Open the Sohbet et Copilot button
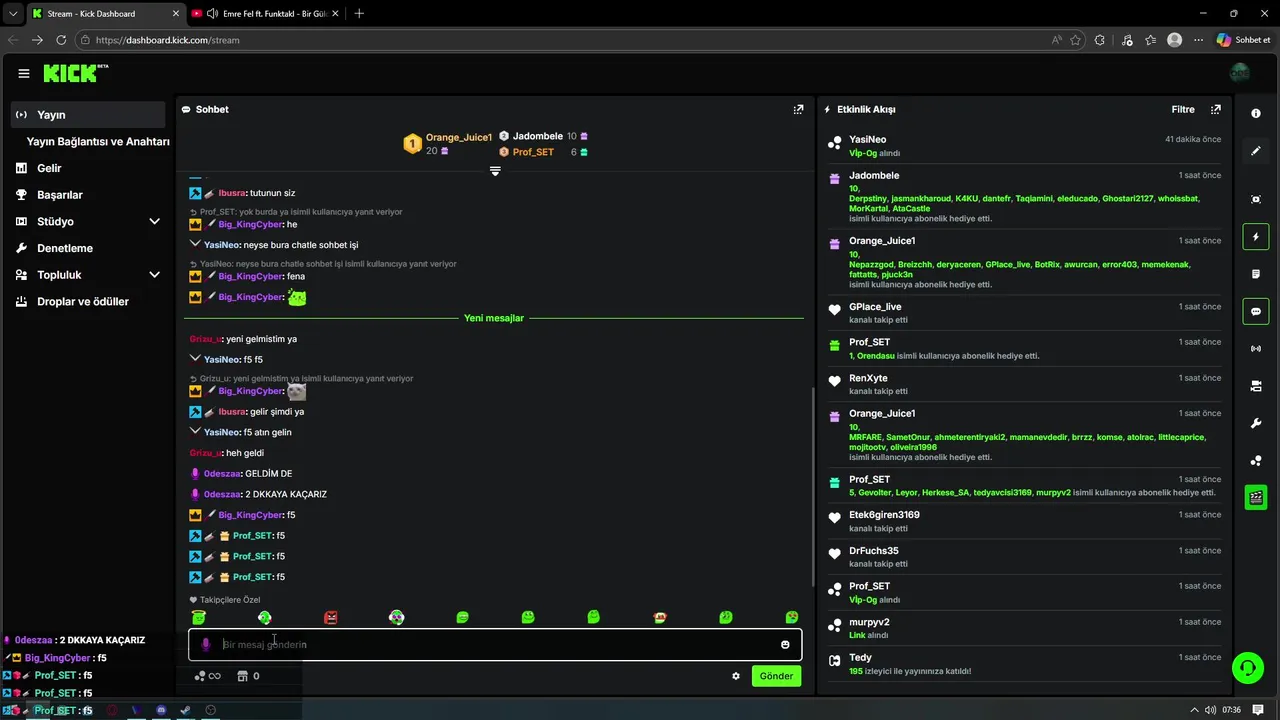This screenshot has height=720, width=1280. [x=1243, y=40]
